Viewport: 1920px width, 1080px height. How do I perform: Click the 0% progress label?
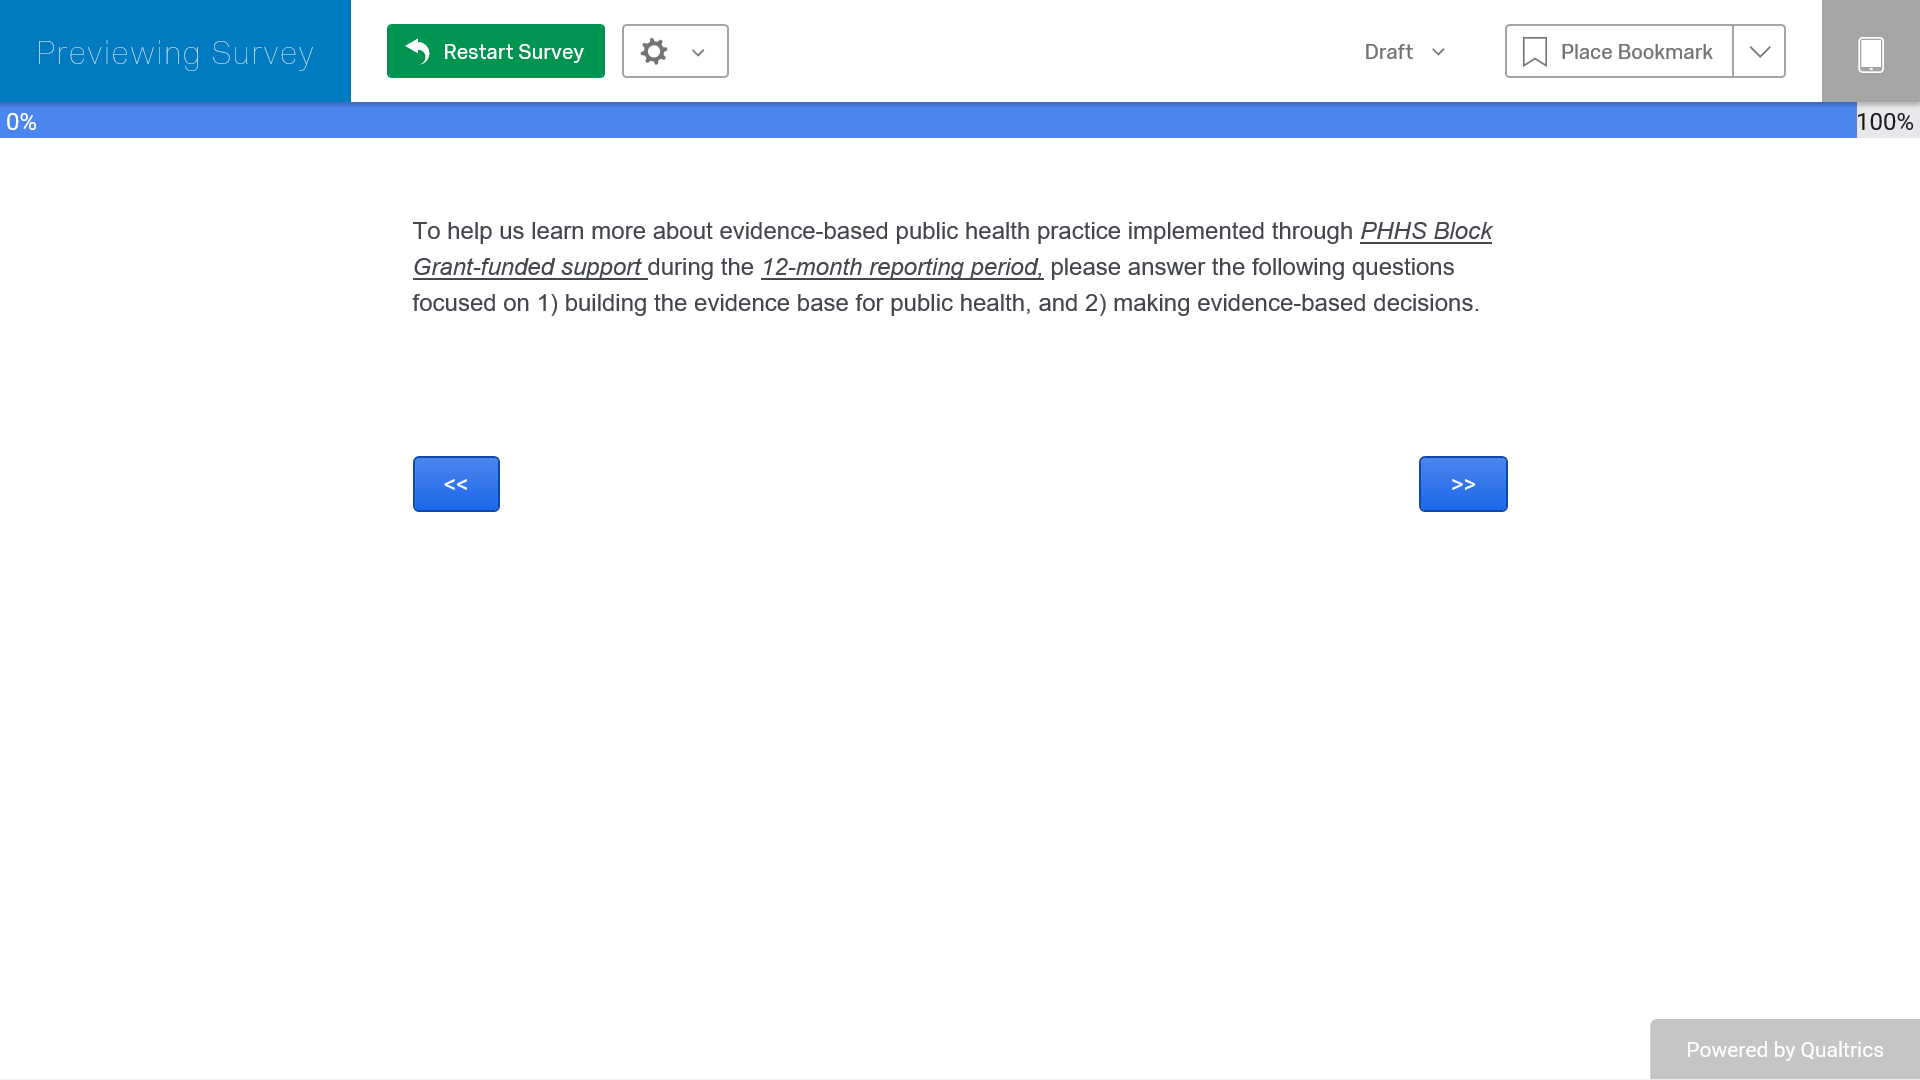21,122
